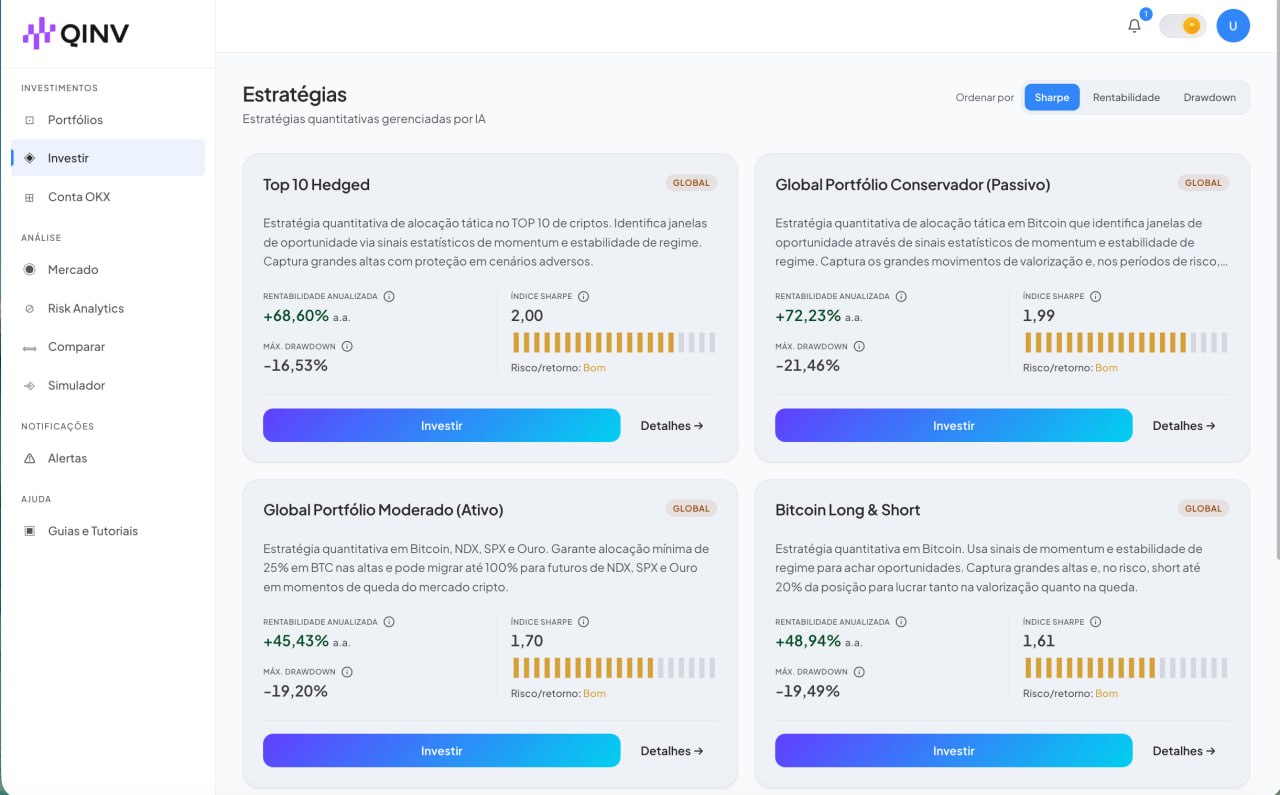Go to Mercado section
The width and height of the screenshot is (1280, 795).
pyautogui.click(x=108, y=270)
